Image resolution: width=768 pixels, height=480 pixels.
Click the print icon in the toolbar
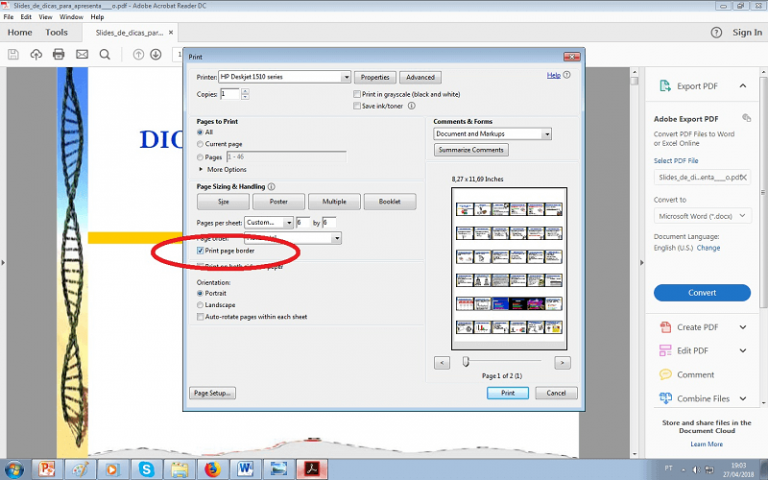59,54
